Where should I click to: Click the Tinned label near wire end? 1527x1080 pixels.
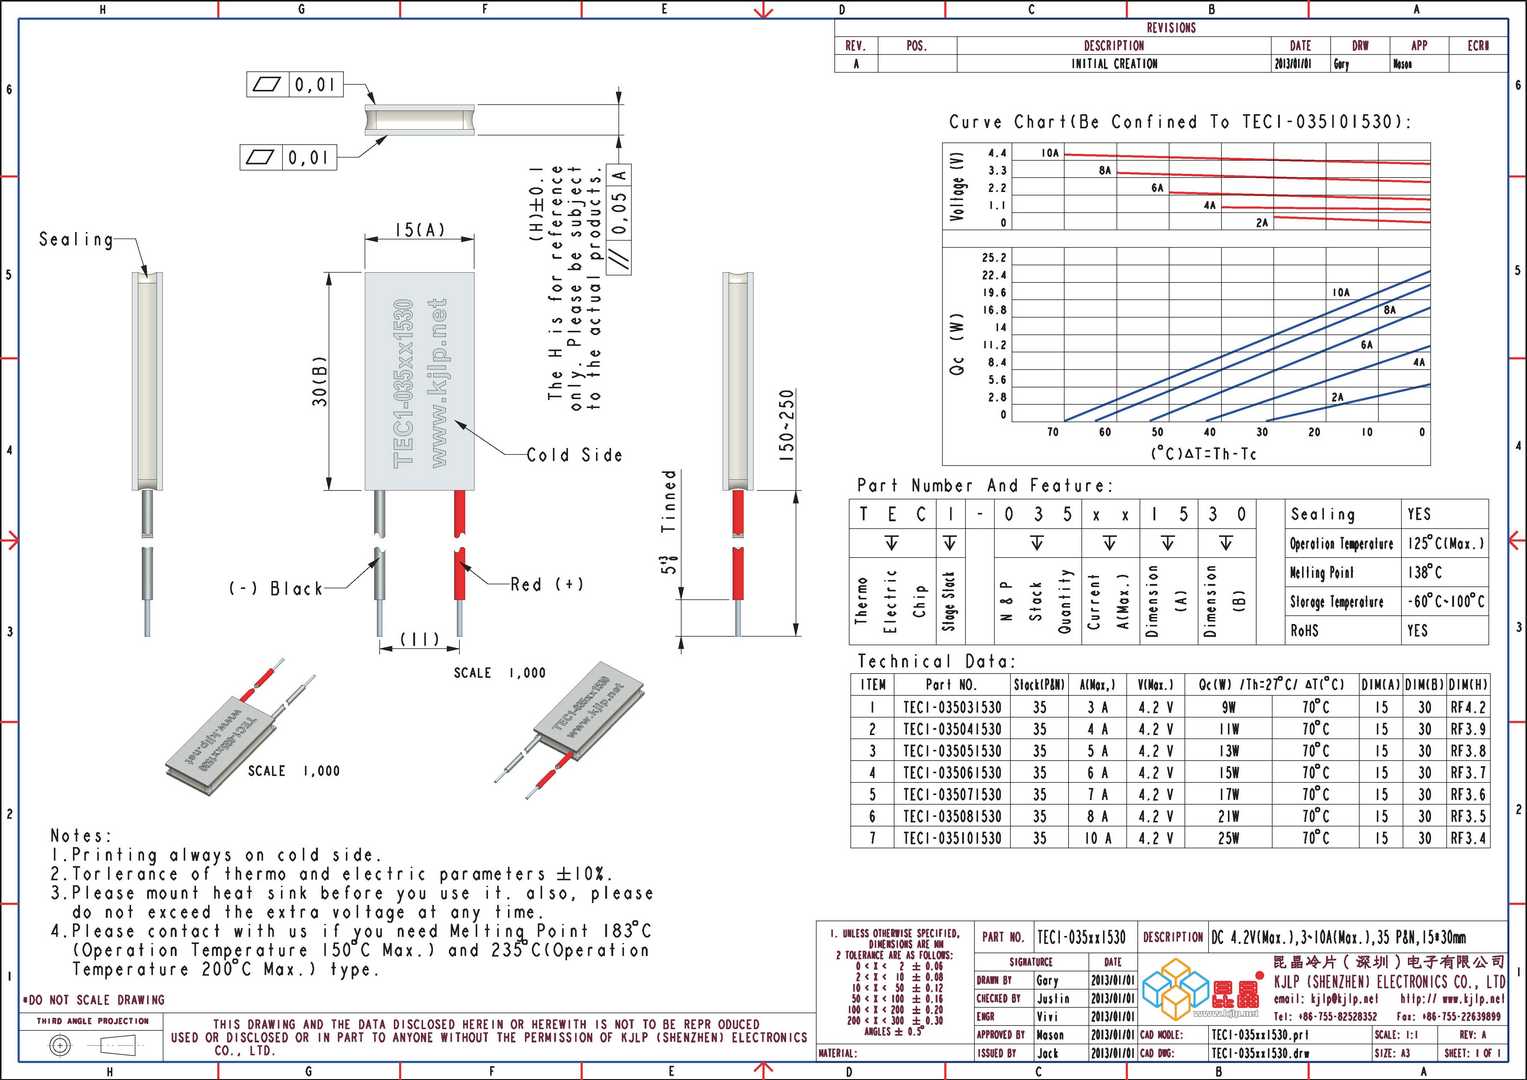[669, 500]
